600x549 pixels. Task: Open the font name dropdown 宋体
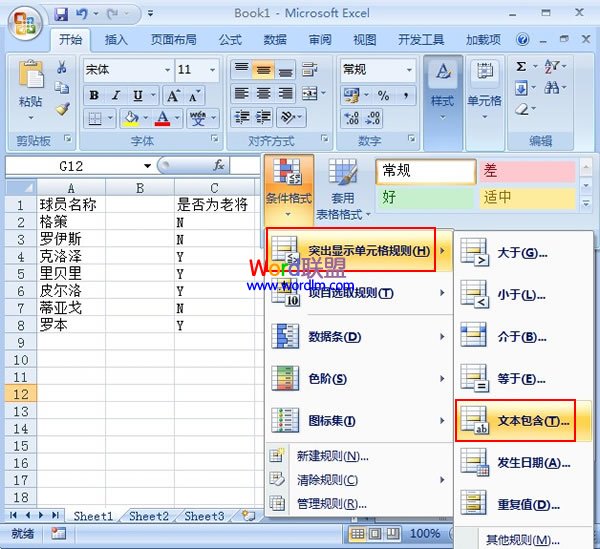[x=168, y=70]
